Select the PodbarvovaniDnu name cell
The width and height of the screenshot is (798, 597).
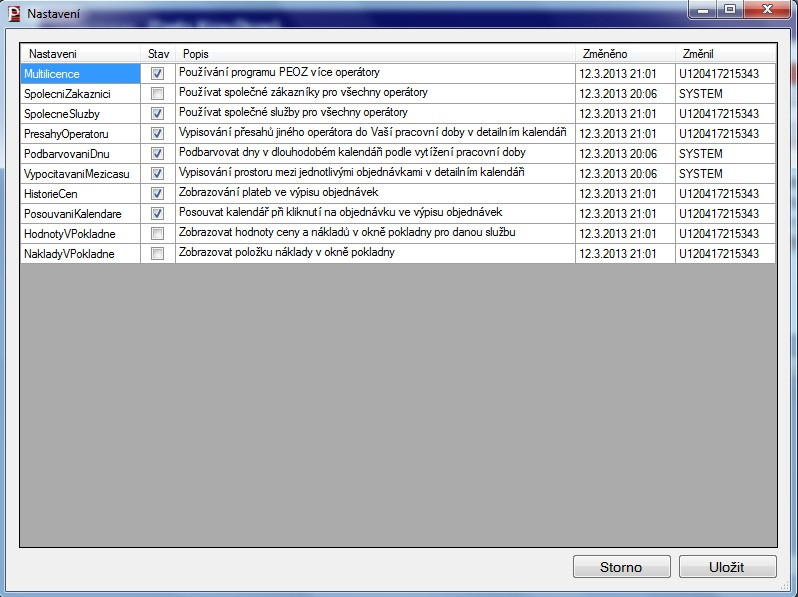tap(80, 154)
